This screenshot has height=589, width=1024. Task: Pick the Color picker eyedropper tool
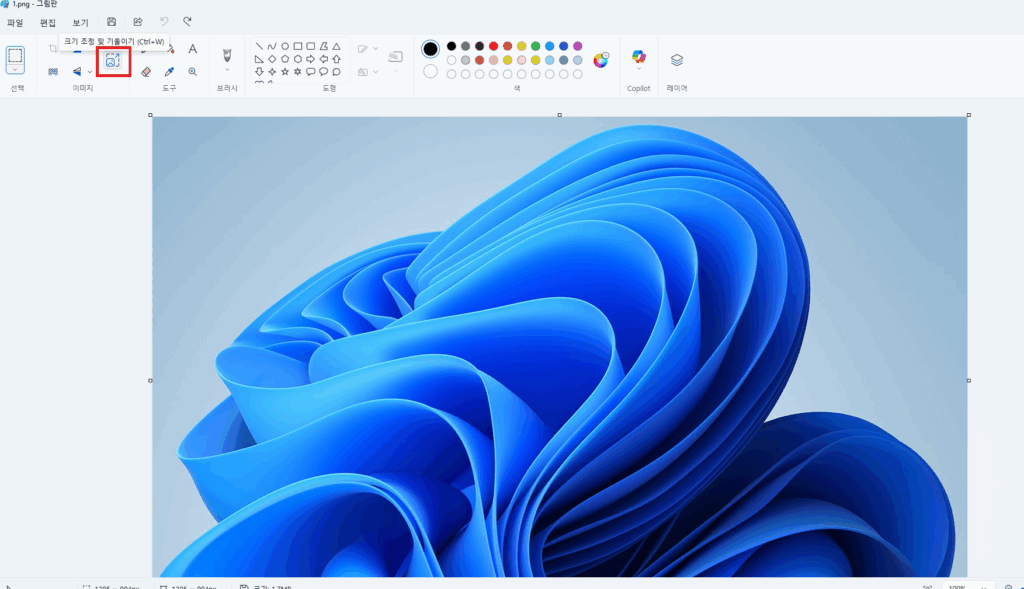[x=169, y=72]
